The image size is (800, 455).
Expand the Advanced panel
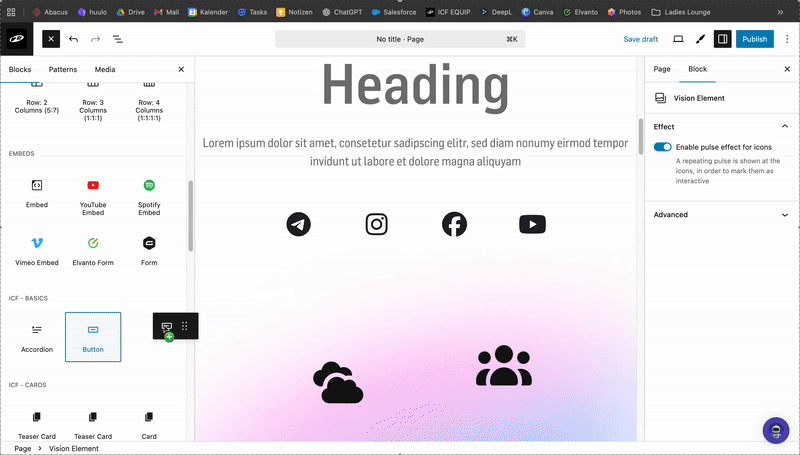tap(721, 215)
